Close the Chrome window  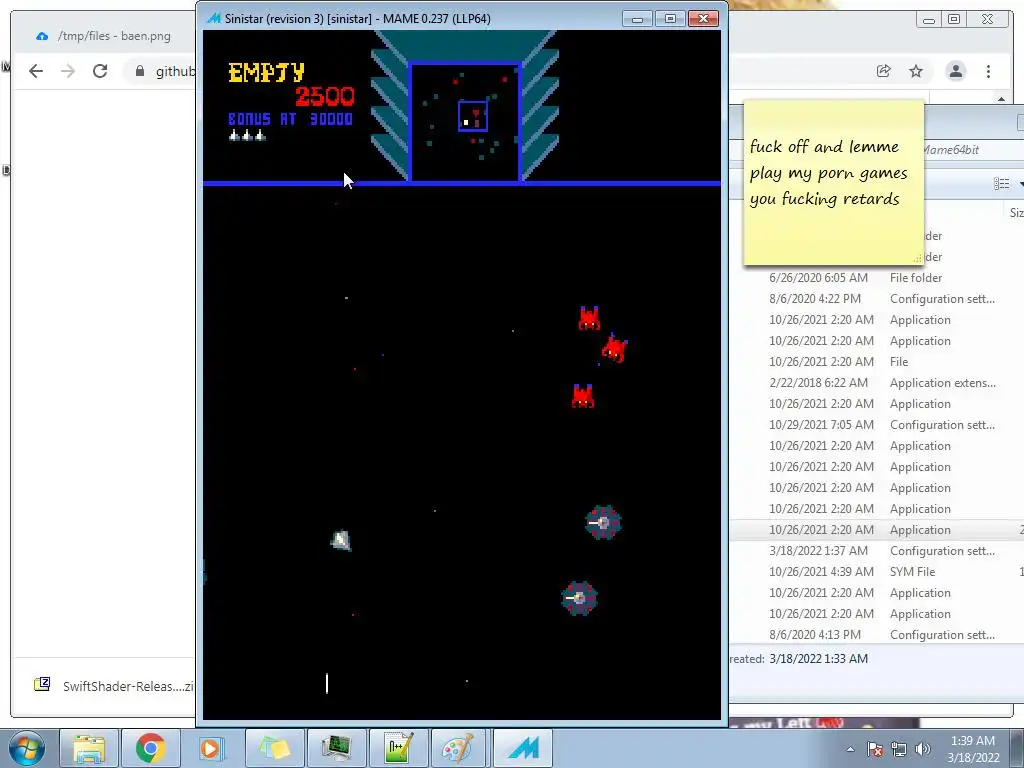(987, 20)
